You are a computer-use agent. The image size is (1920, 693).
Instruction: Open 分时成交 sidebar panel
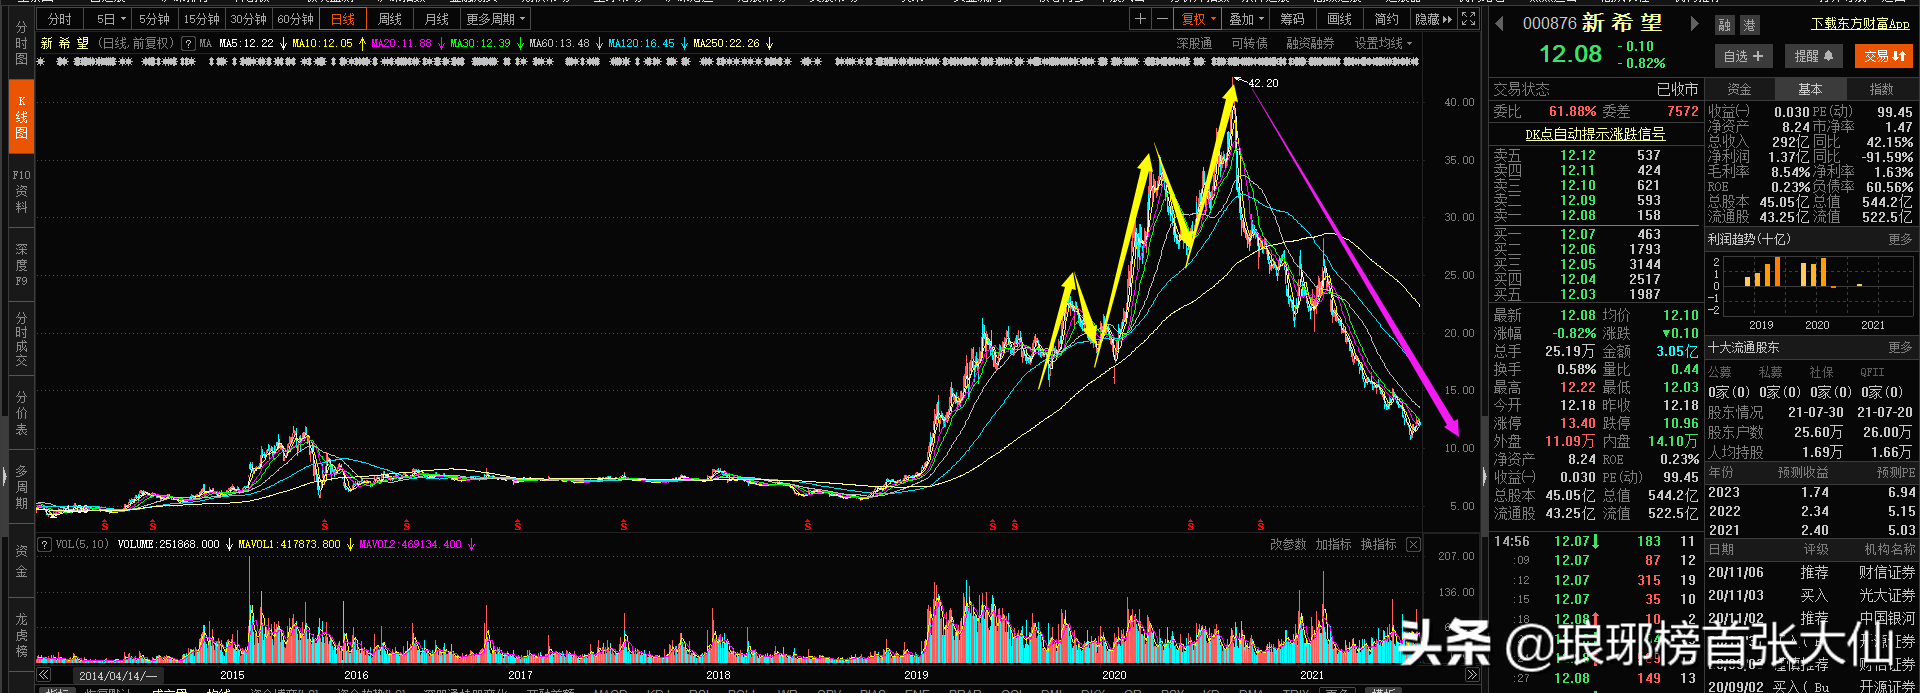(21, 339)
